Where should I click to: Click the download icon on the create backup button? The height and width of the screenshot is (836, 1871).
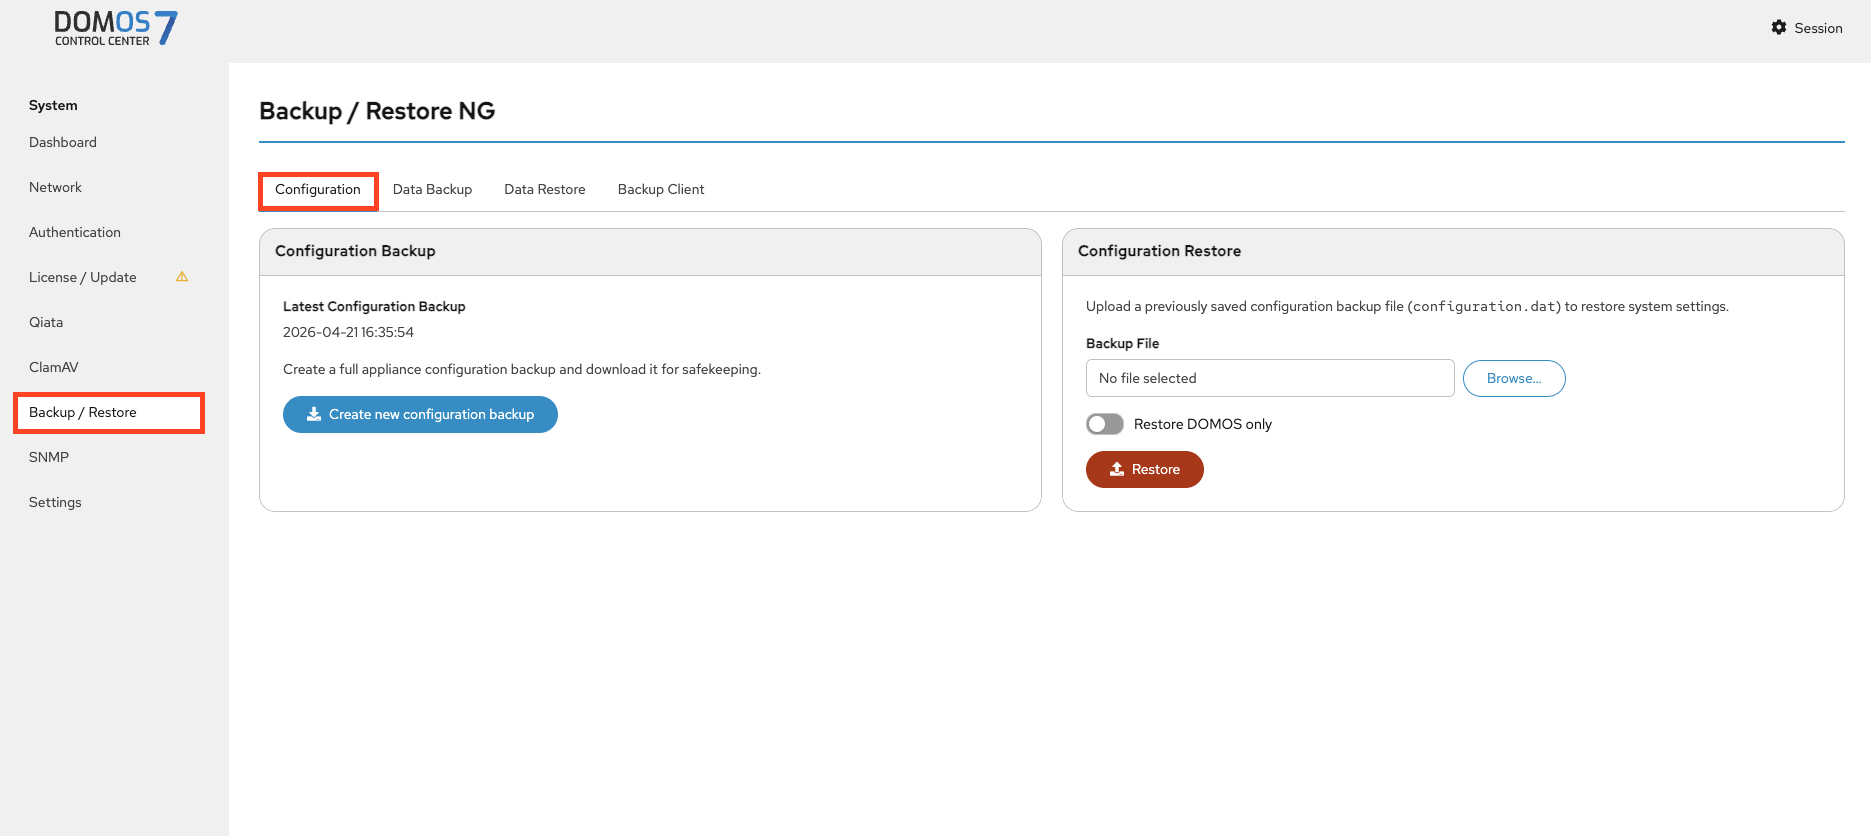pyautogui.click(x=314, y=414)
